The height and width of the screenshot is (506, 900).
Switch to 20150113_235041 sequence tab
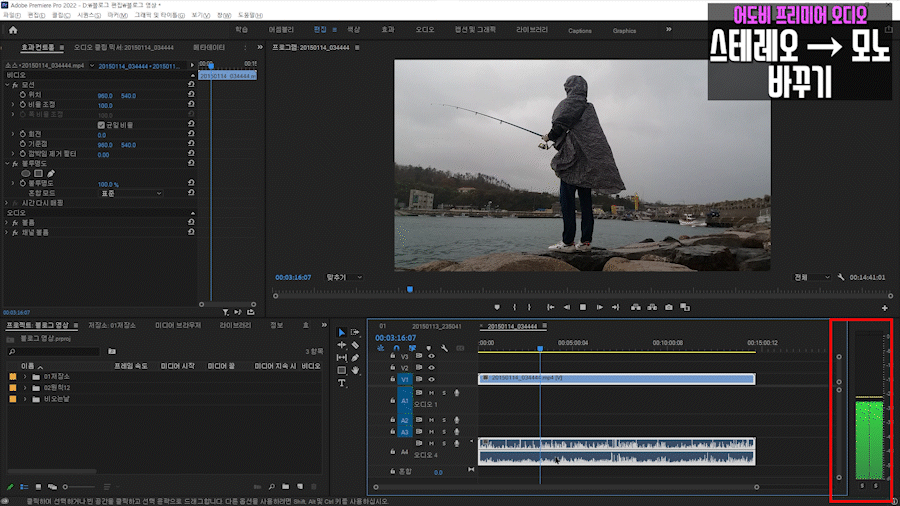pos(436,326)
